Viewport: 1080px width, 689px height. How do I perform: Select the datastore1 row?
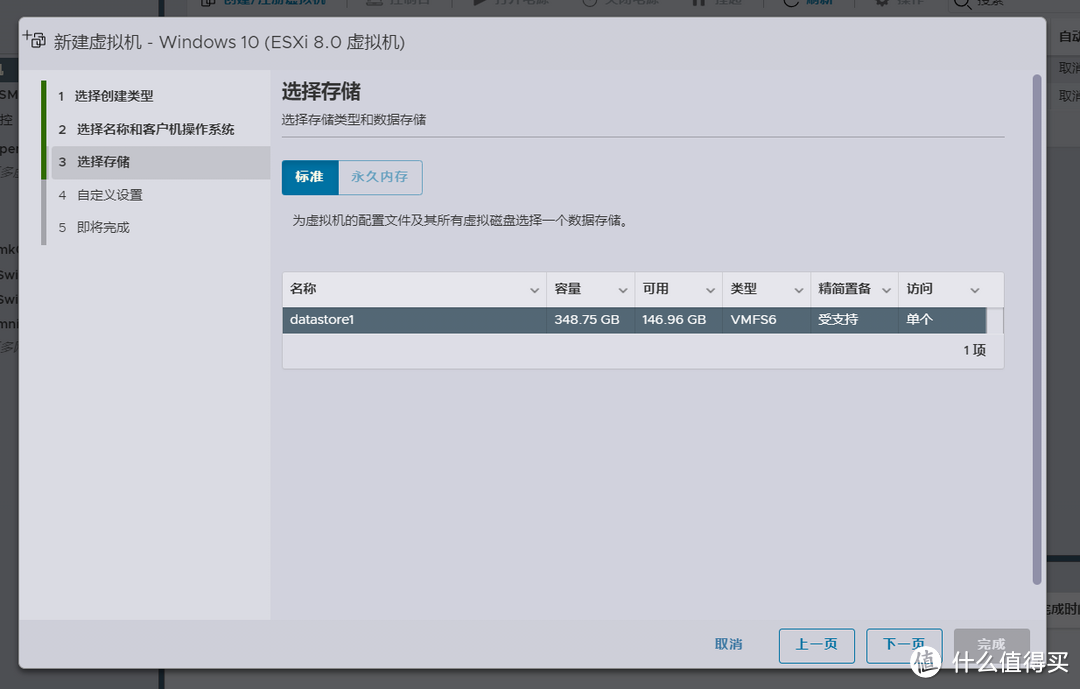tap(634, 320)
